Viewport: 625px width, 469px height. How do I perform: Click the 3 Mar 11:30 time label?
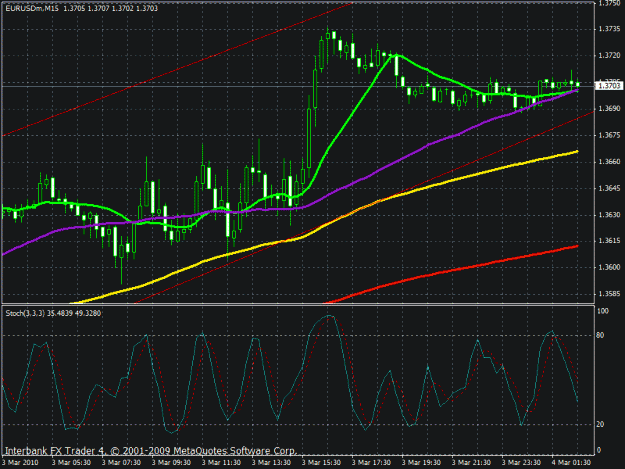click(x=221, y=463)
